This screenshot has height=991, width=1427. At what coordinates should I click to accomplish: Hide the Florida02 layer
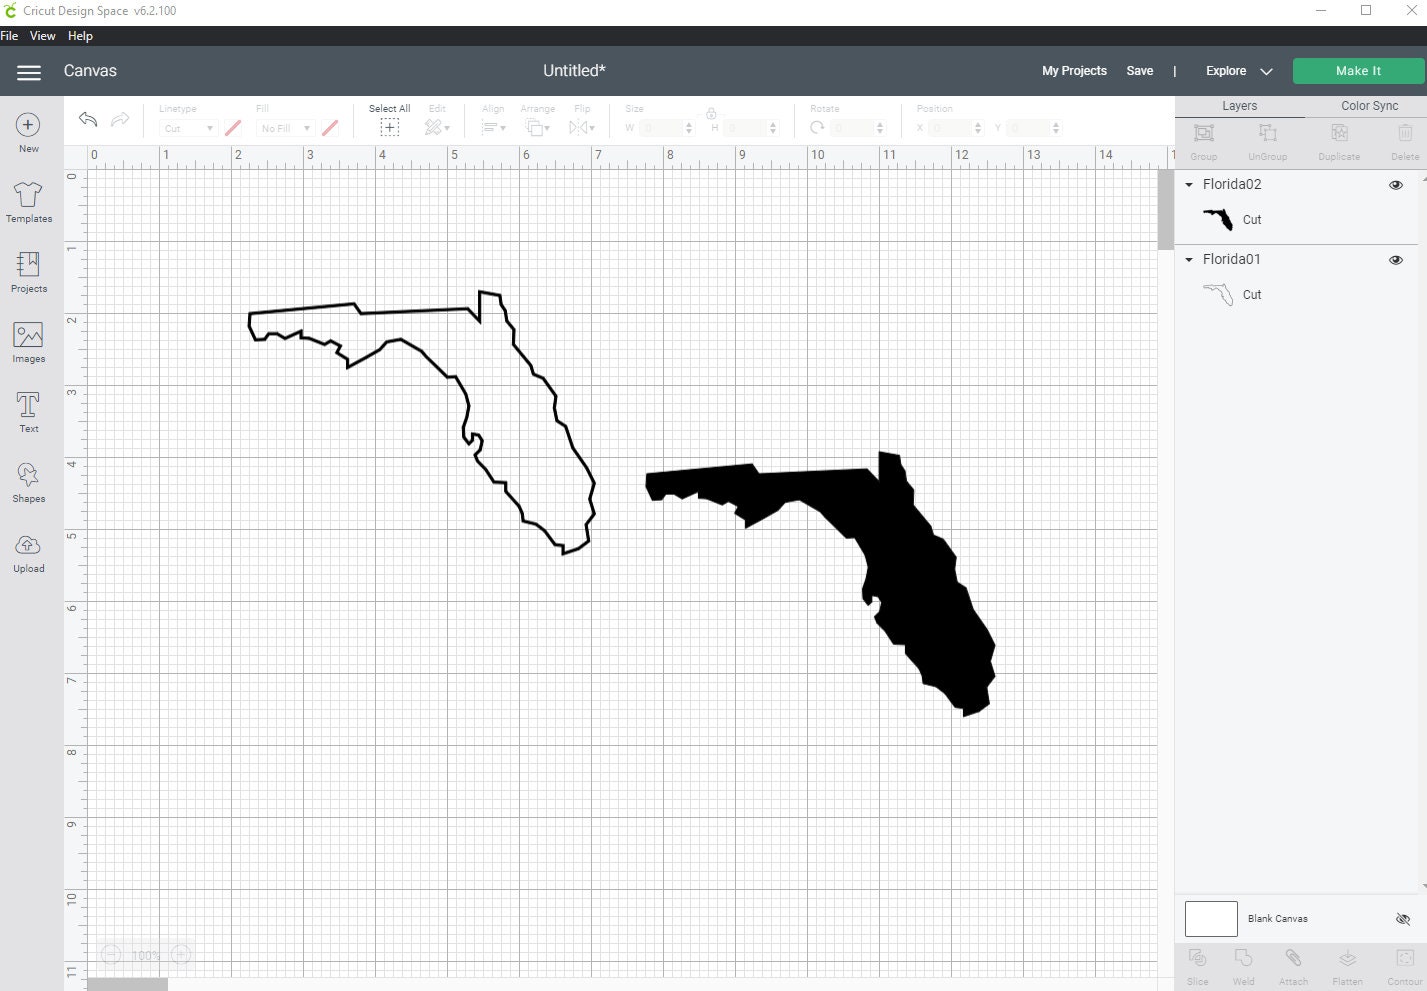pos(1395,184)
